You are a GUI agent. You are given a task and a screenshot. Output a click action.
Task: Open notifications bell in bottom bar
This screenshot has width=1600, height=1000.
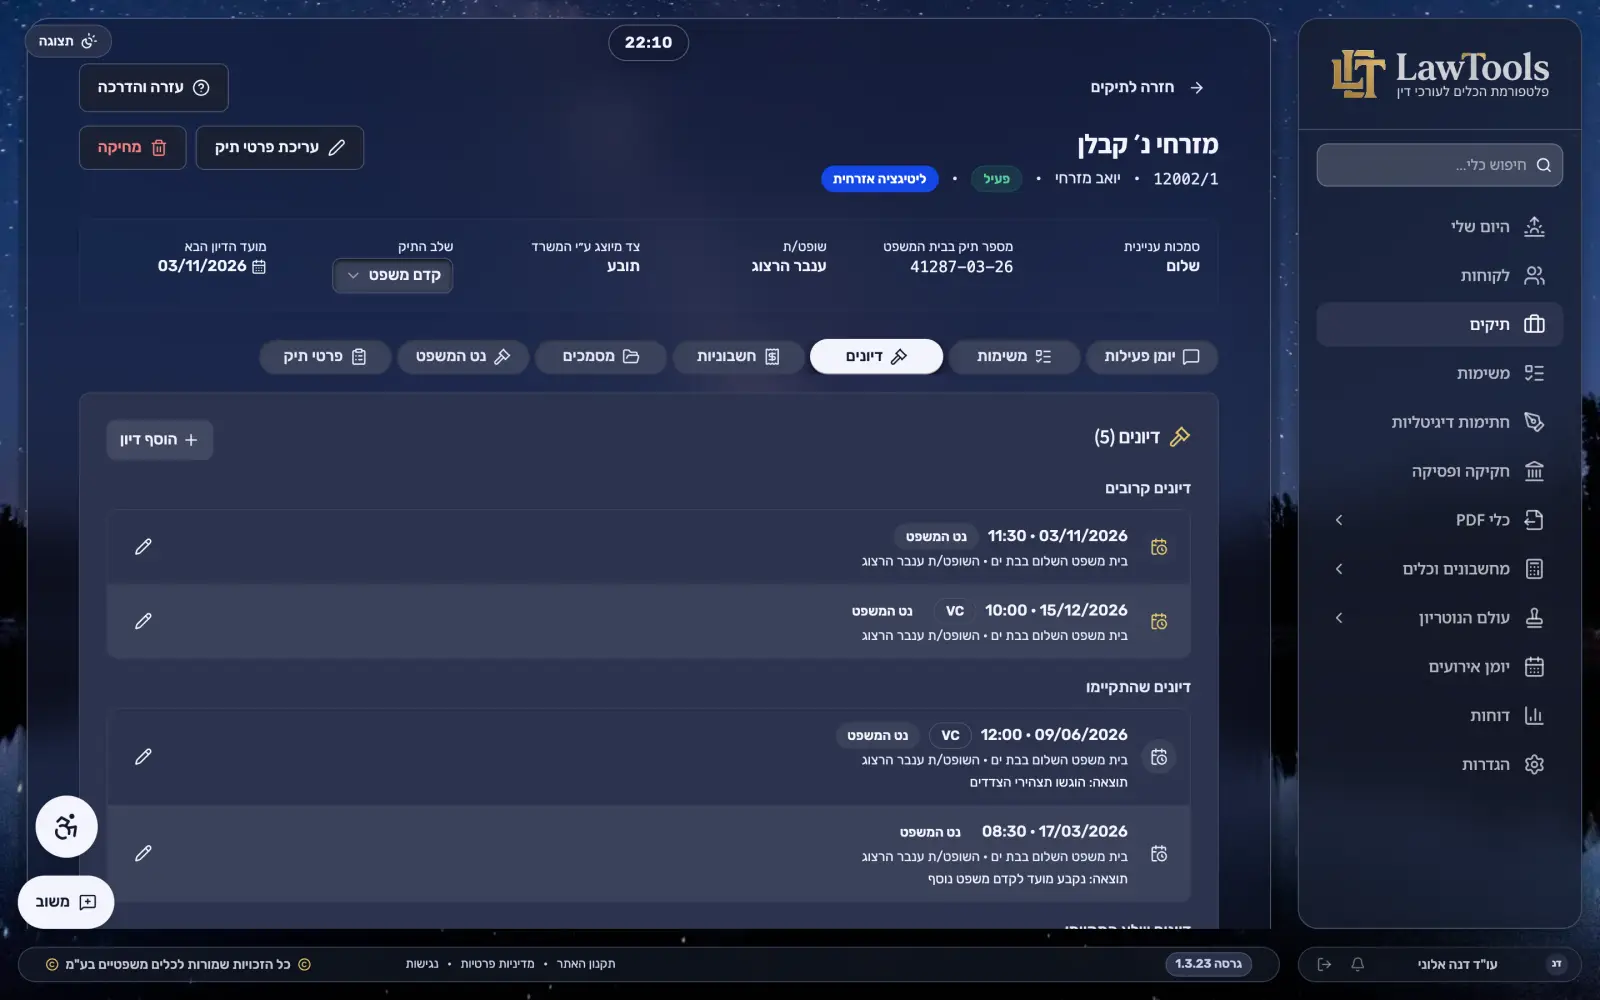point(1357,964)
